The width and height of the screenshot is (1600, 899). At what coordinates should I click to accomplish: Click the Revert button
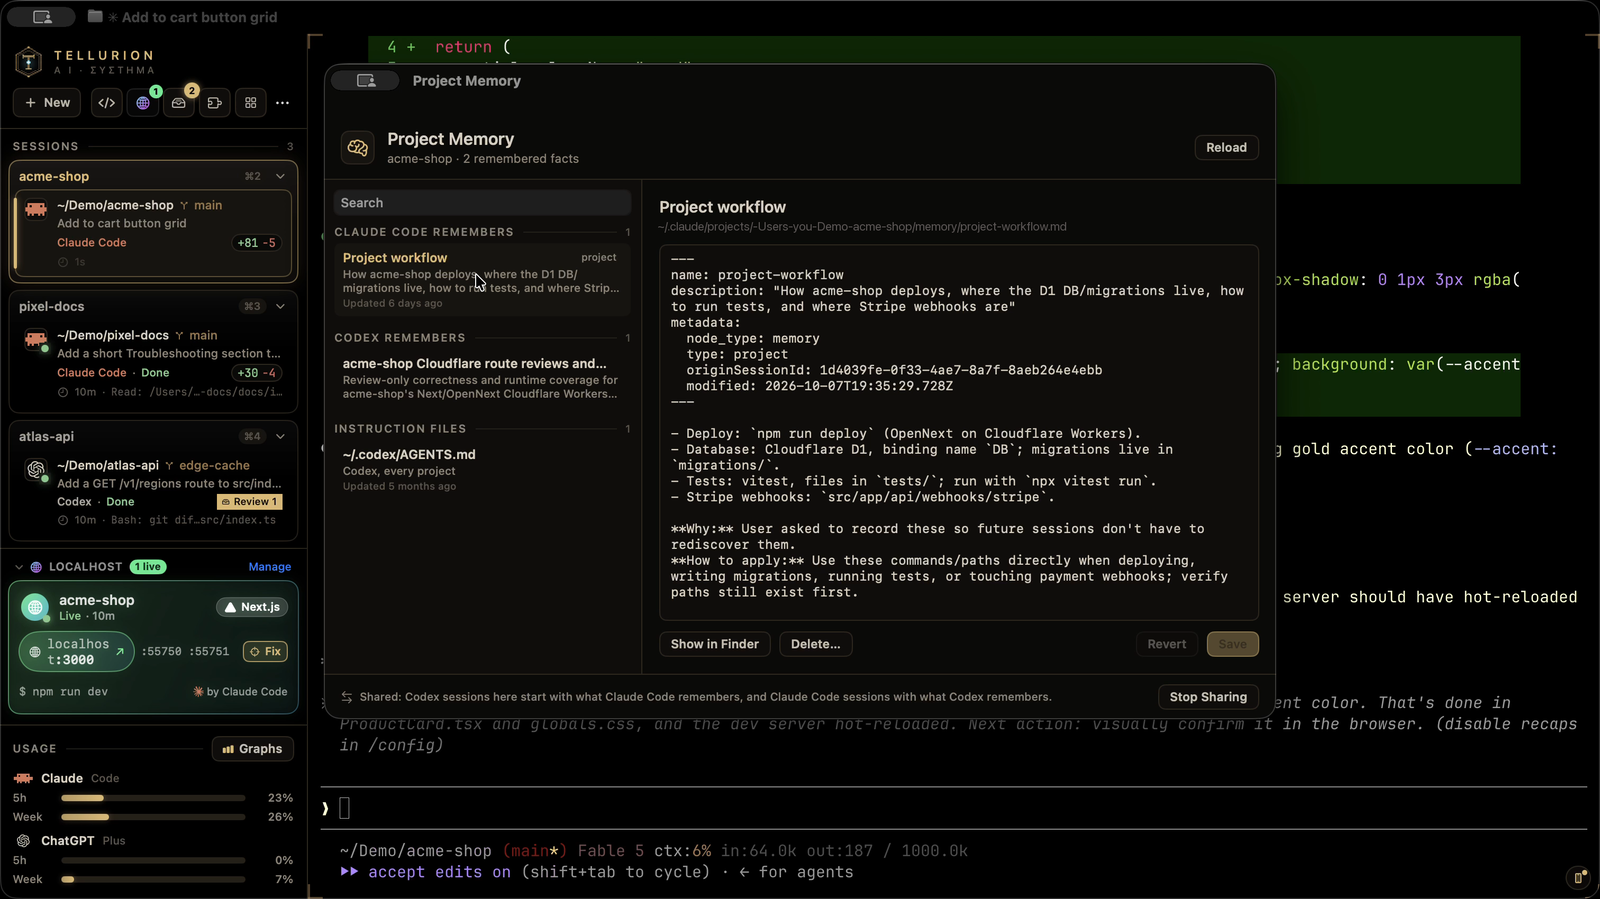tap(1167, 644)
